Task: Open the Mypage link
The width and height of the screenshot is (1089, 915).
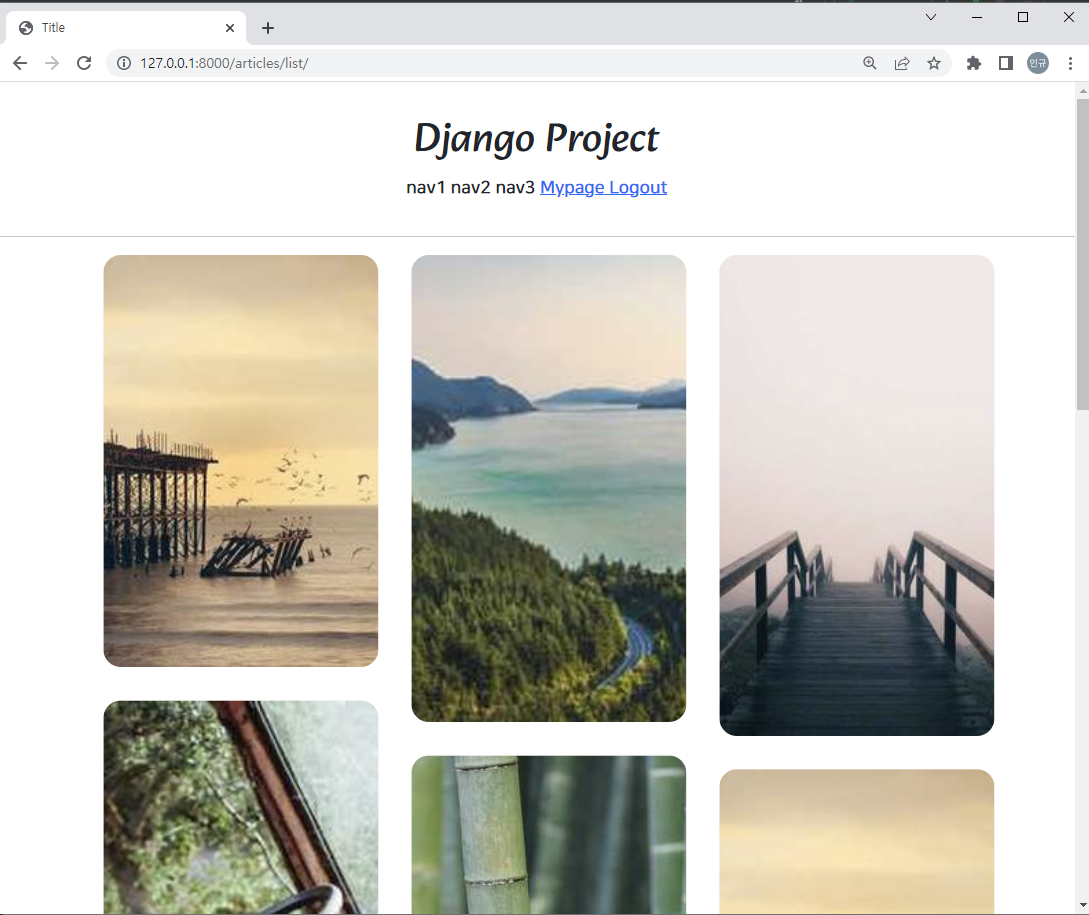Action: (x=572, y=188)
